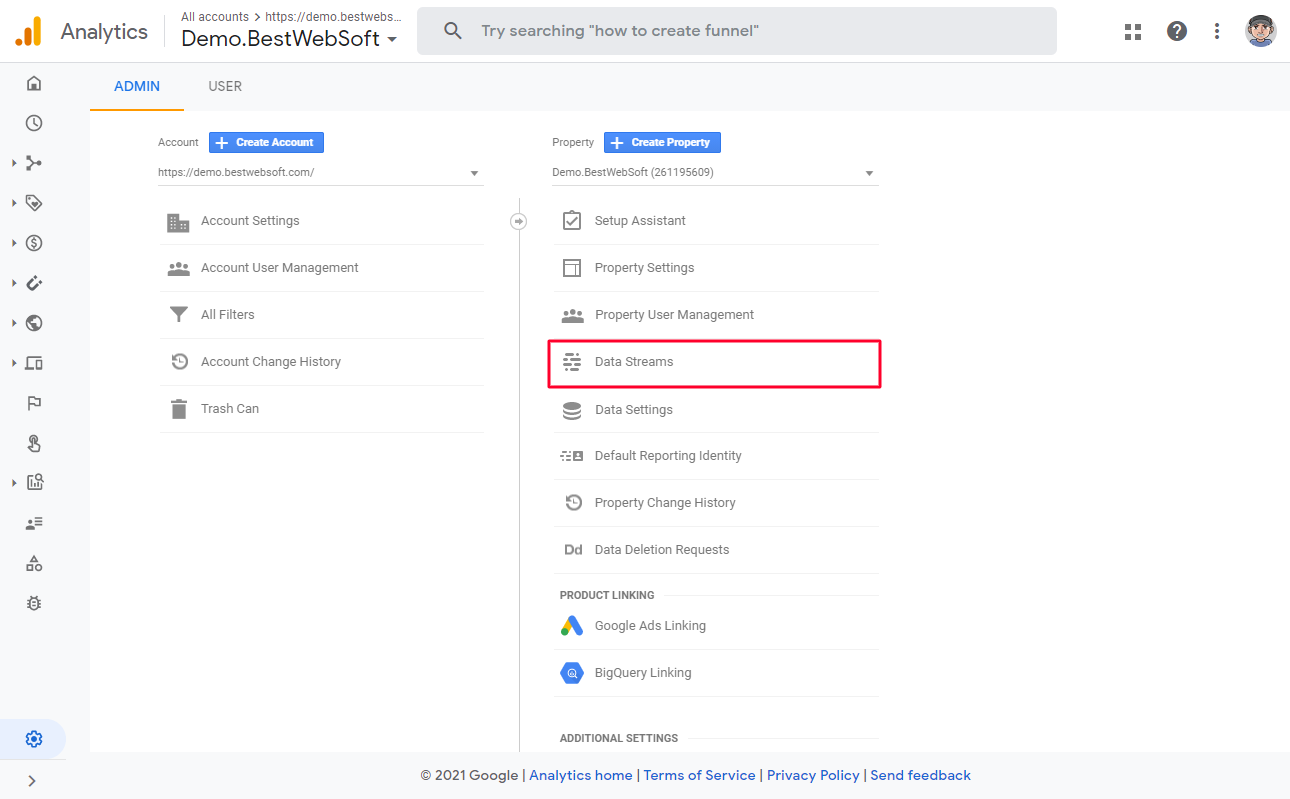
Task: Open the Terms of Service link
Action: pyautogui.click(x=699, y=775)
